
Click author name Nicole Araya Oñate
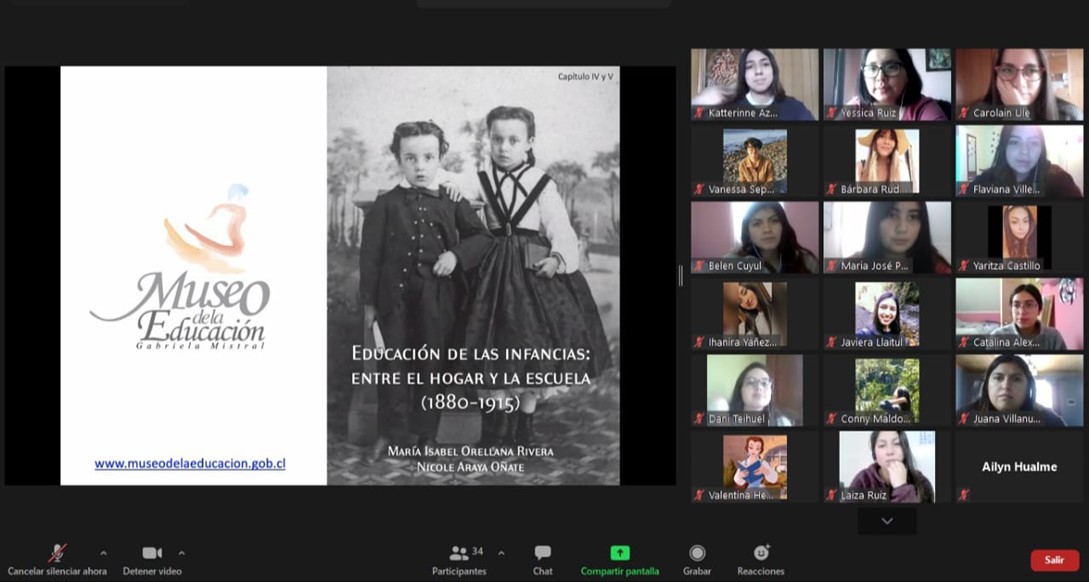coord(471,467)
